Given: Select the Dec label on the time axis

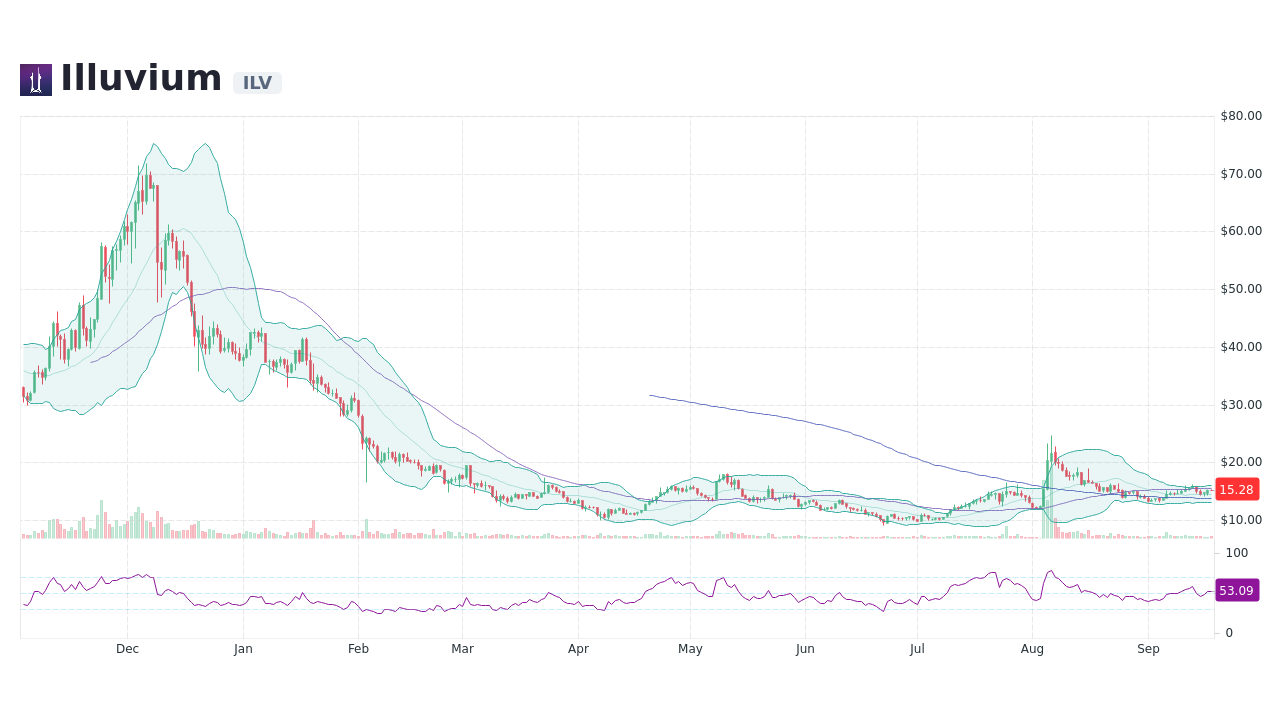Looking at the screenshot, I should 127,648.
